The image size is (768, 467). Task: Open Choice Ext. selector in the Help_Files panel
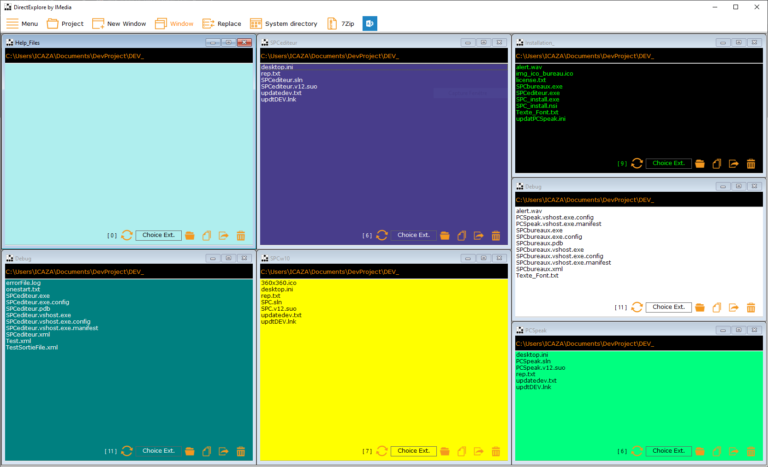tap(159, 235)
